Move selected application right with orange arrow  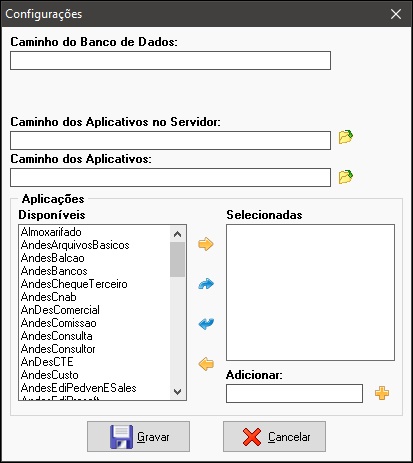coord(206,244)
